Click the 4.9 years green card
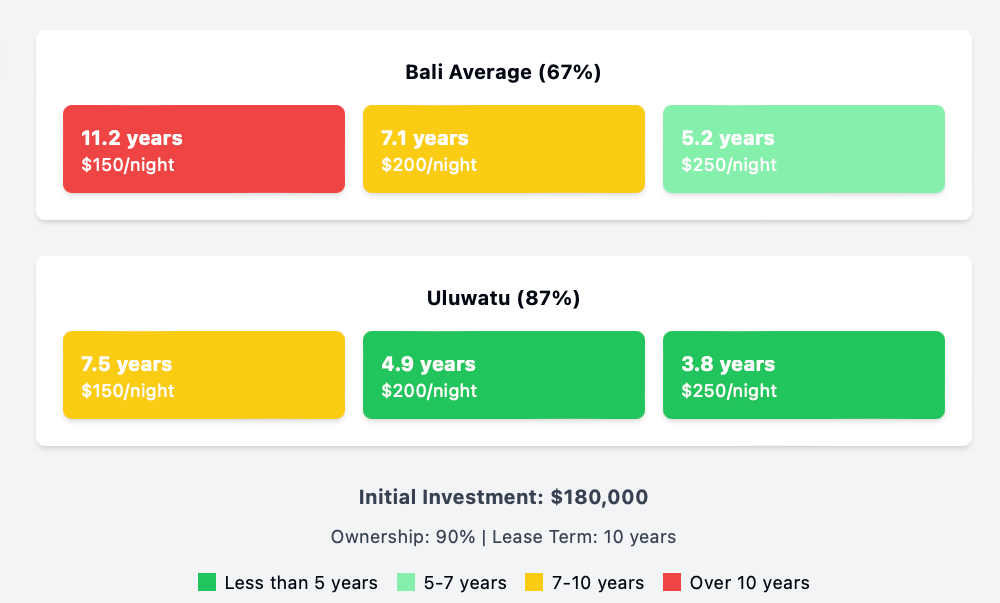1000x603 pixels. point(504,375)
